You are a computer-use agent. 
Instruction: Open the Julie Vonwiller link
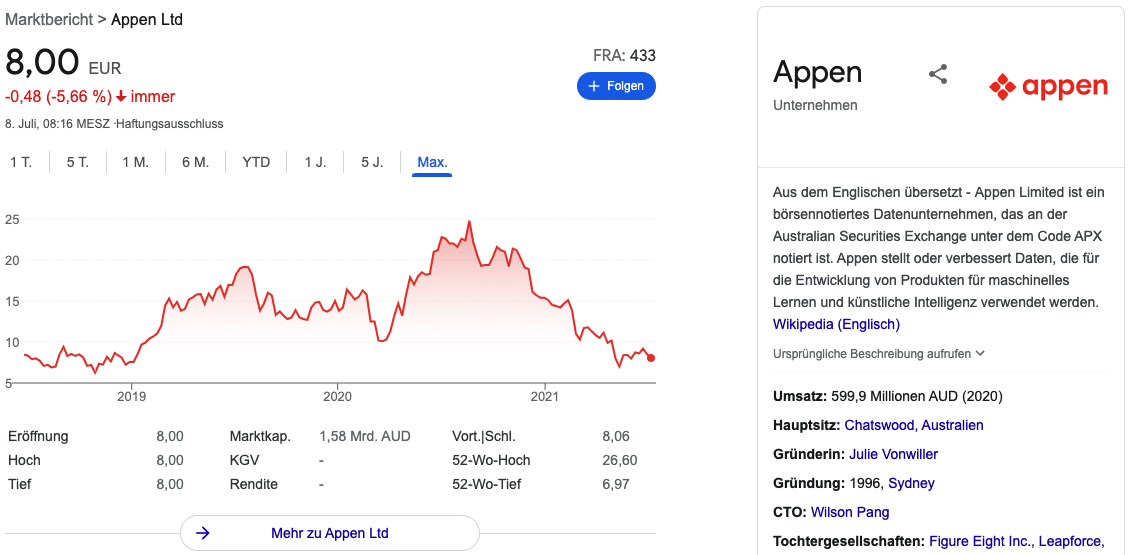point(894,454)
